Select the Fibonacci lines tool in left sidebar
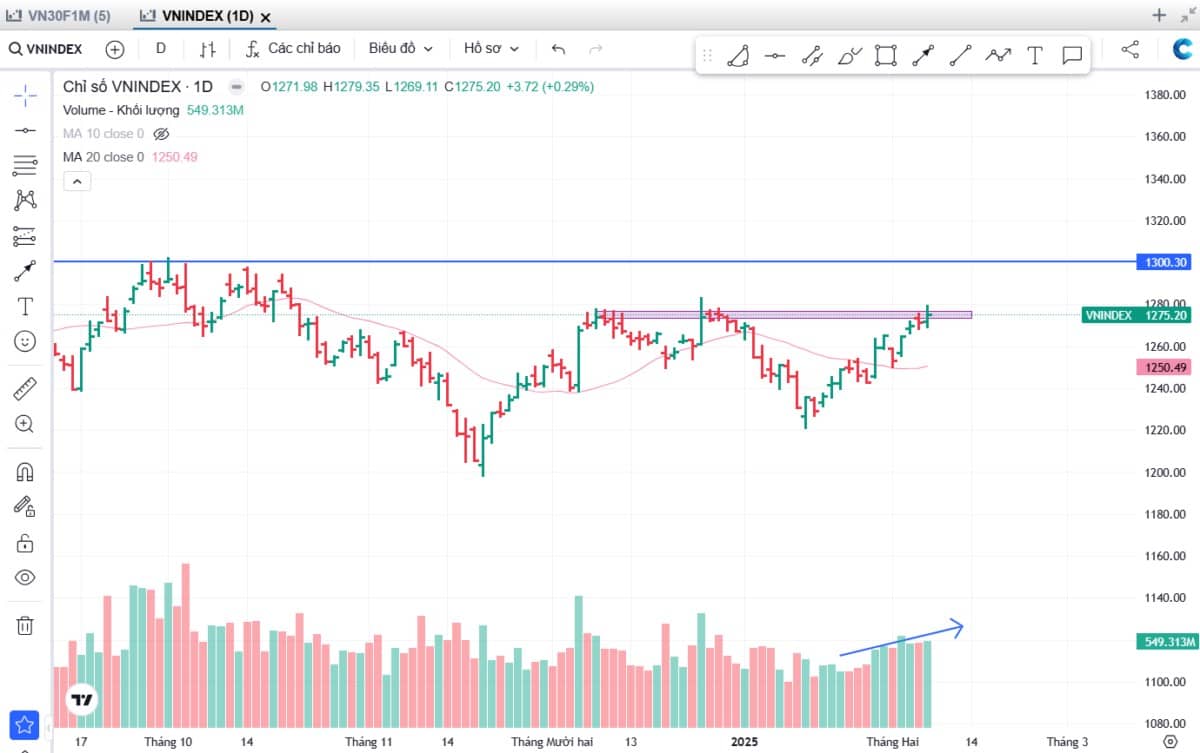Viewport: 1200px width, 753px height. (25, 165)
